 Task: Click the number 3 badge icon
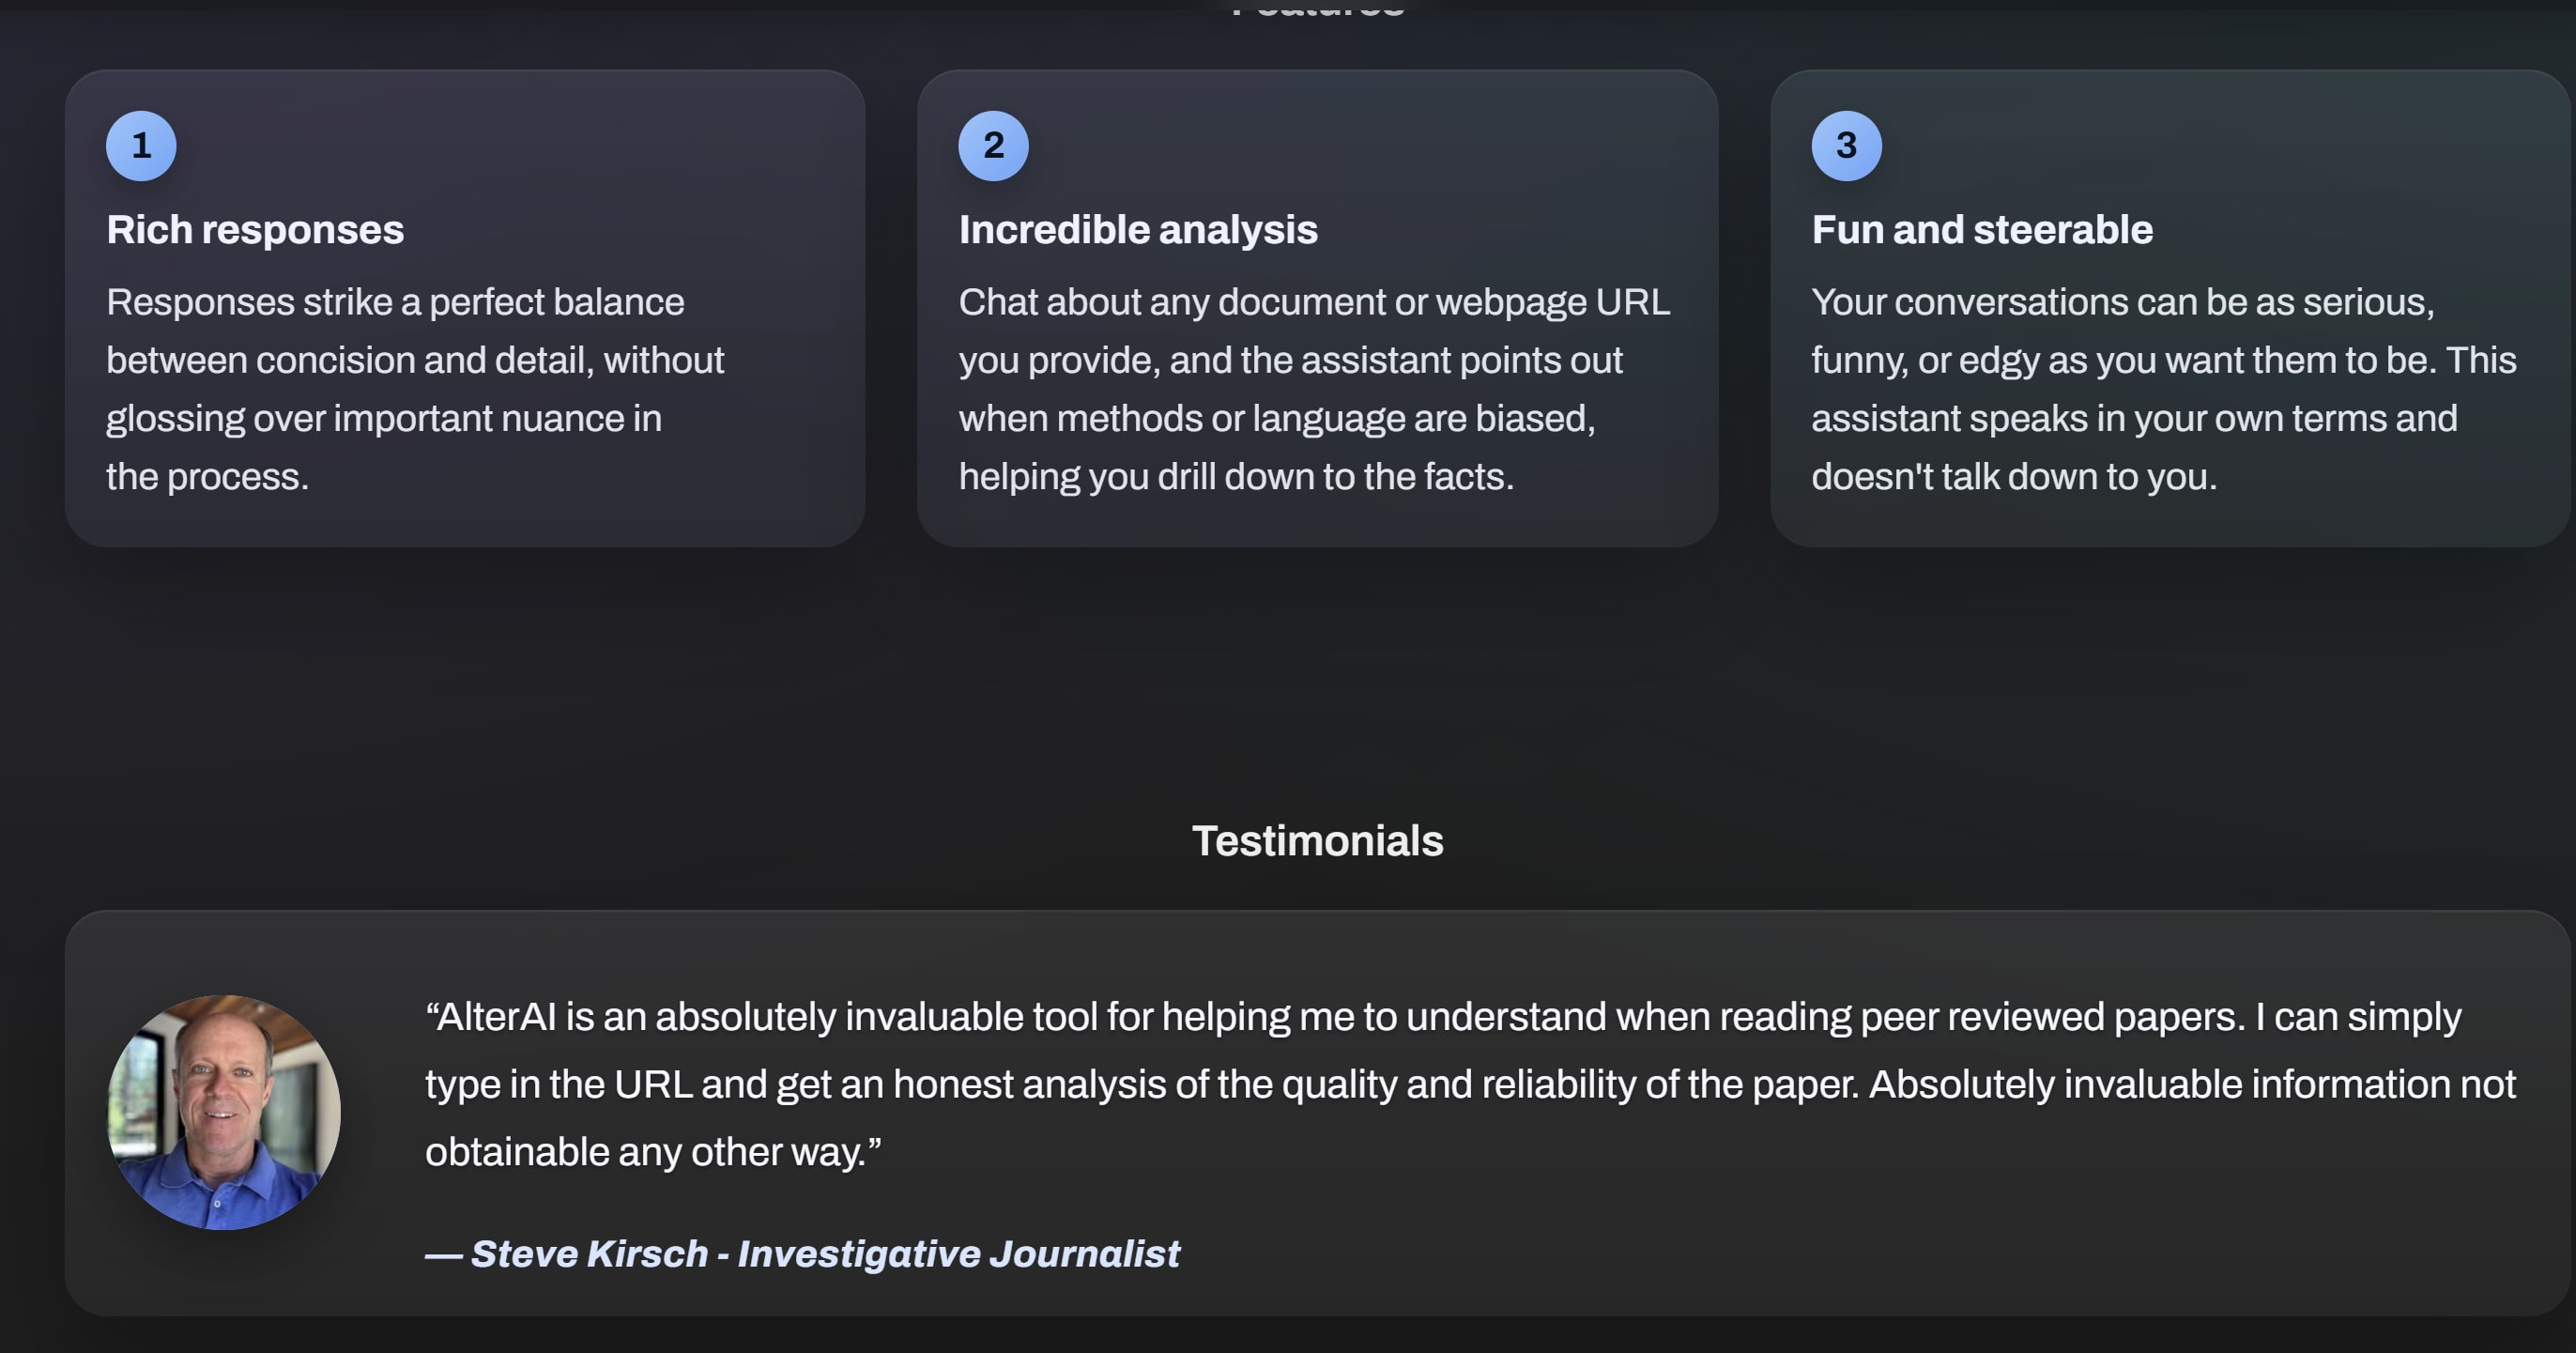1846,146
